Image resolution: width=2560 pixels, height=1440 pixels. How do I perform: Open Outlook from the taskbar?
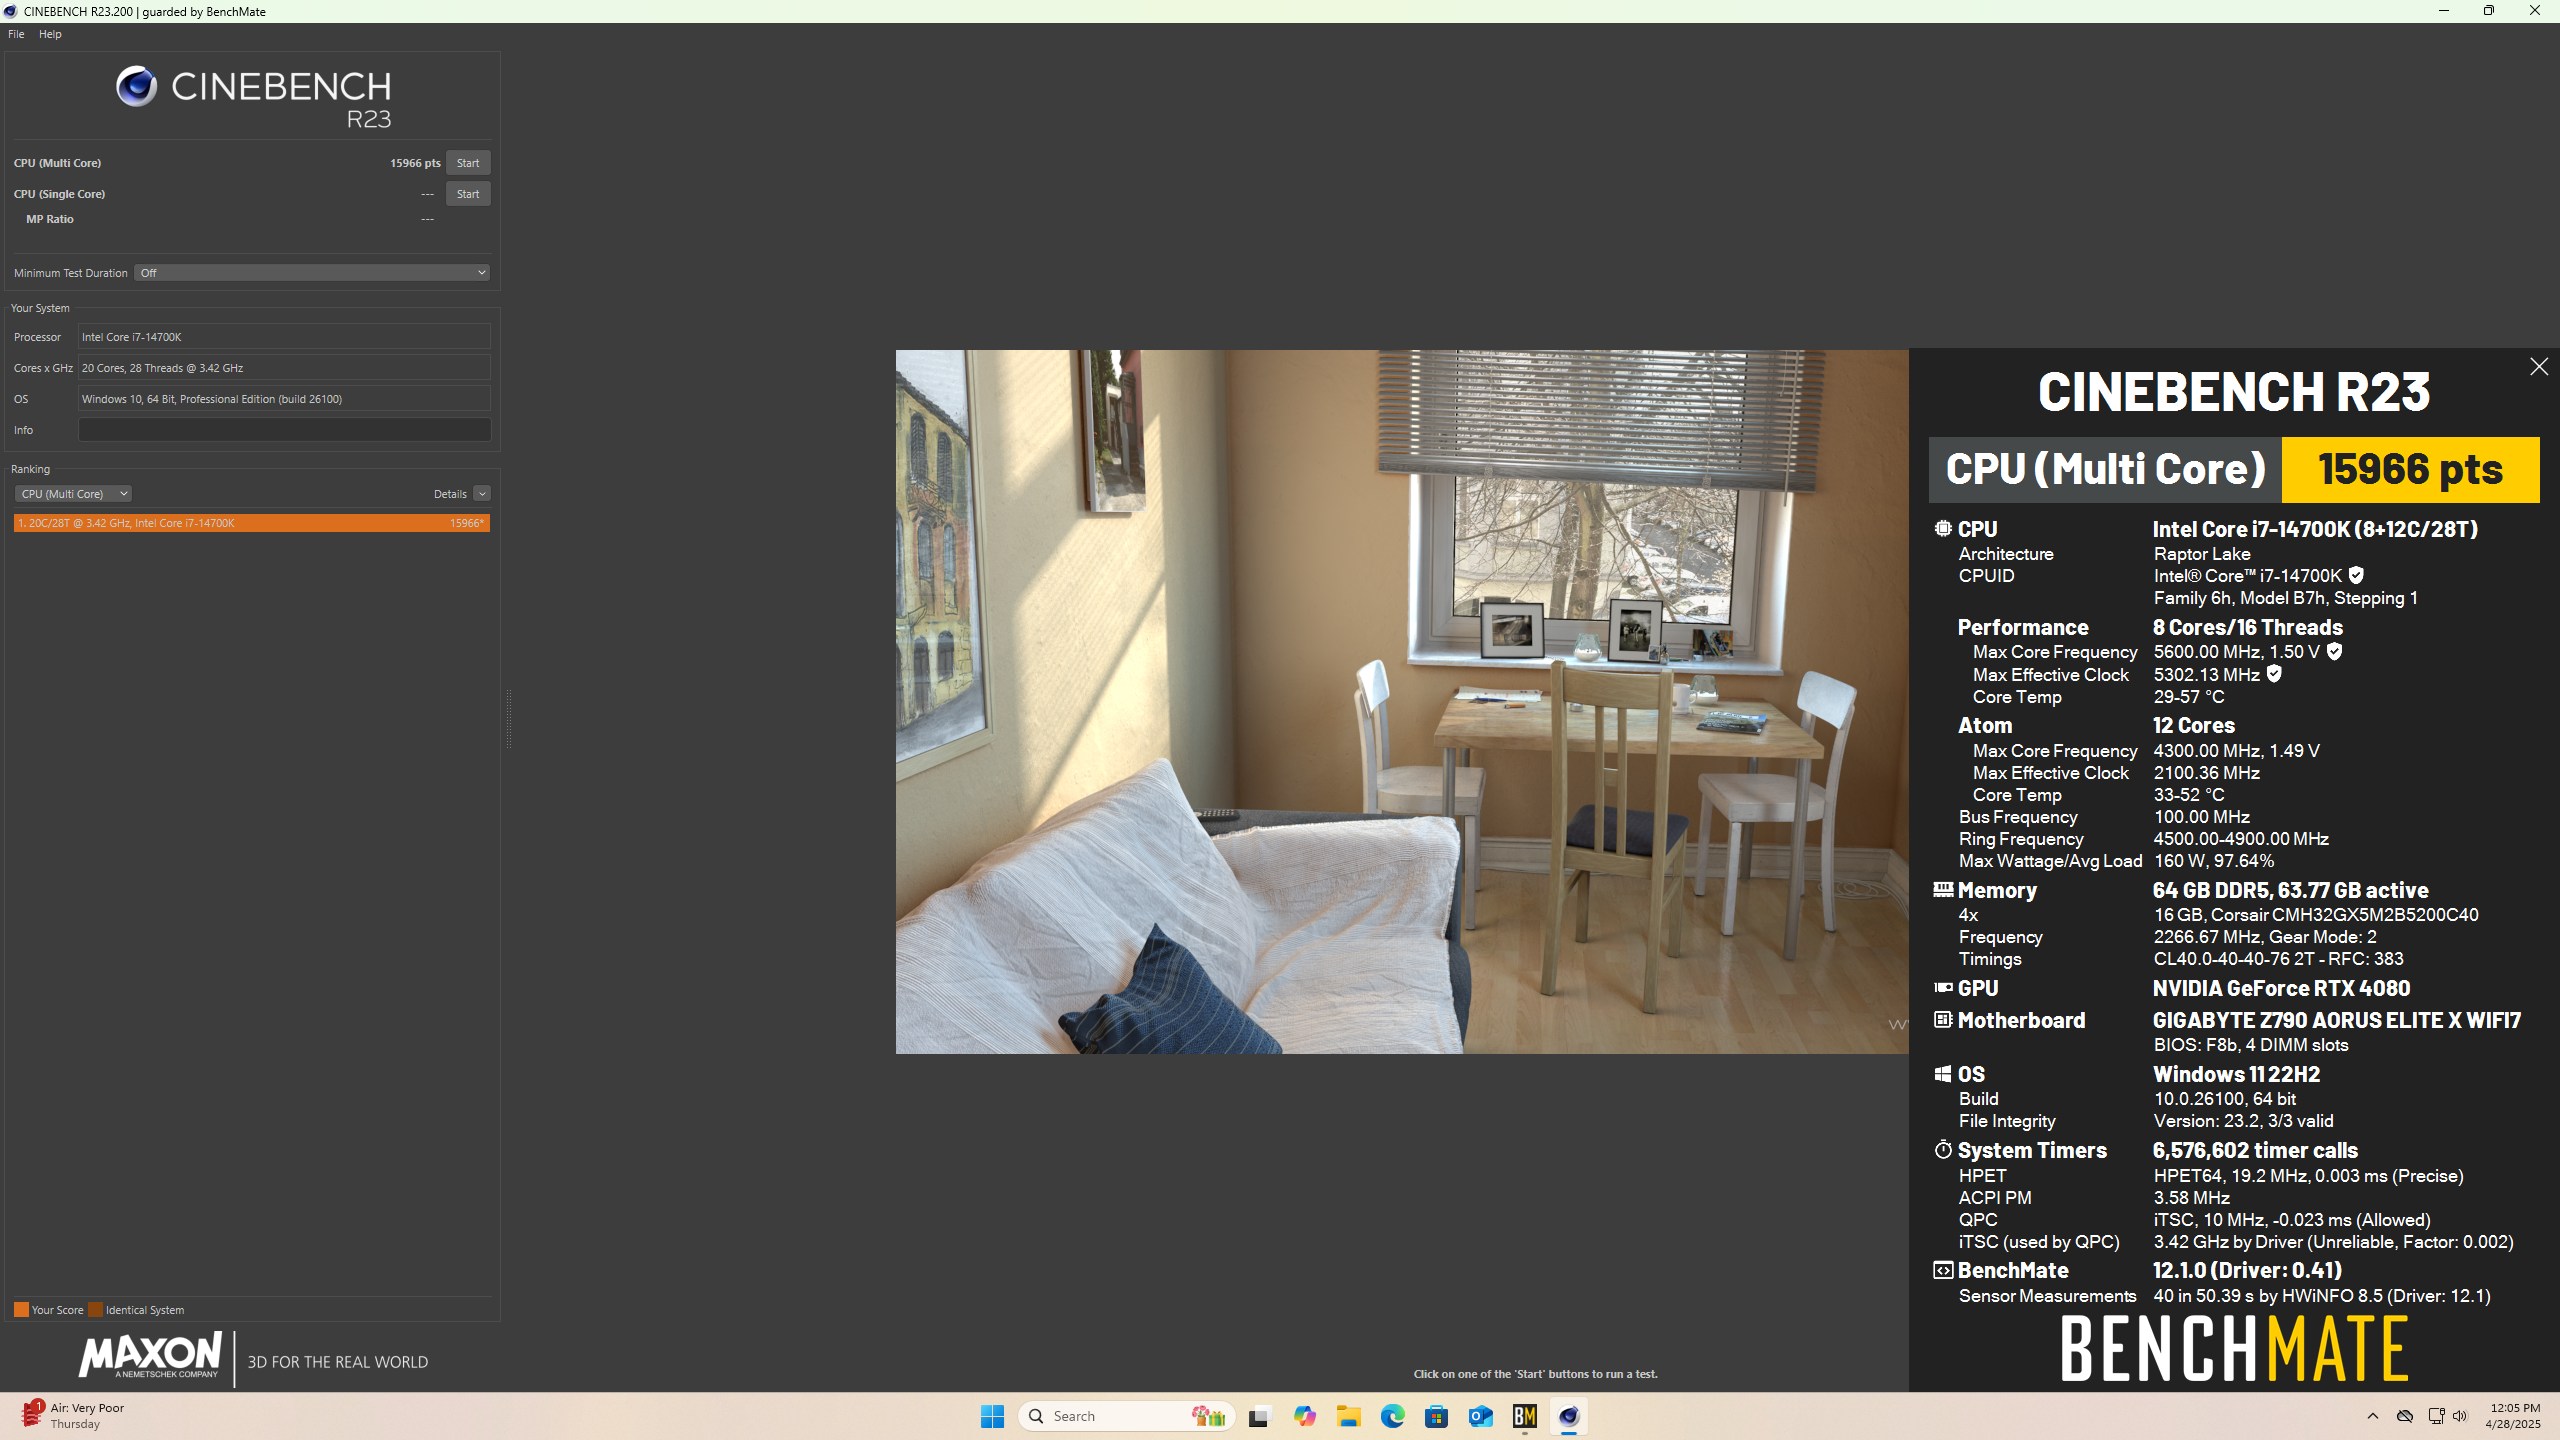(x=1480, y=1416)
